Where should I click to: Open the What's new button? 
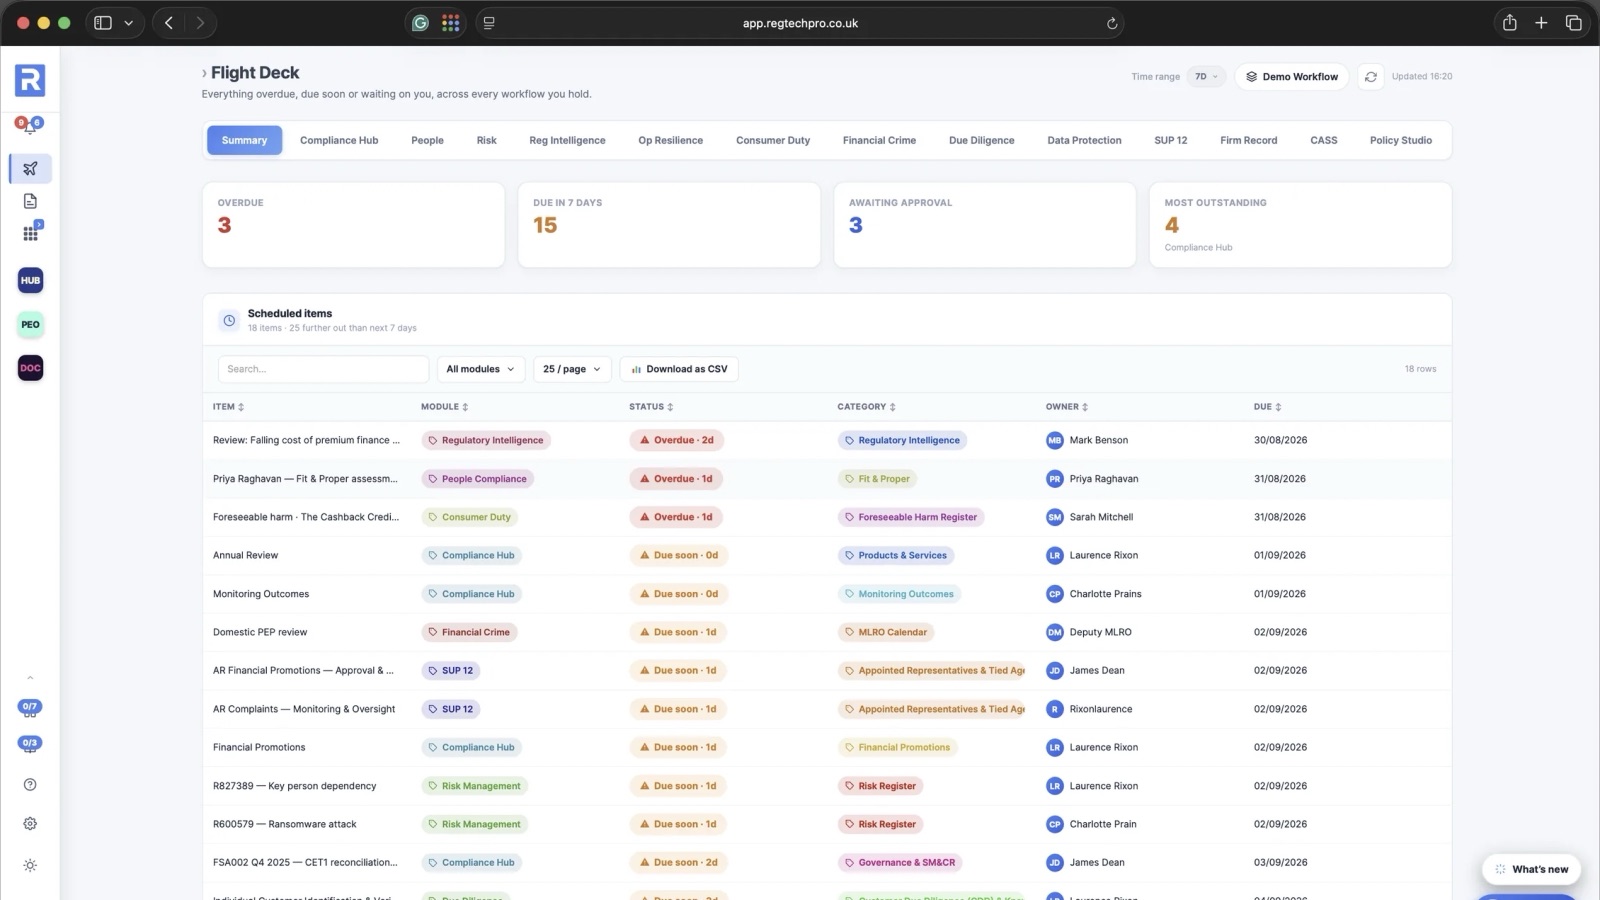tap(1531, 869)
